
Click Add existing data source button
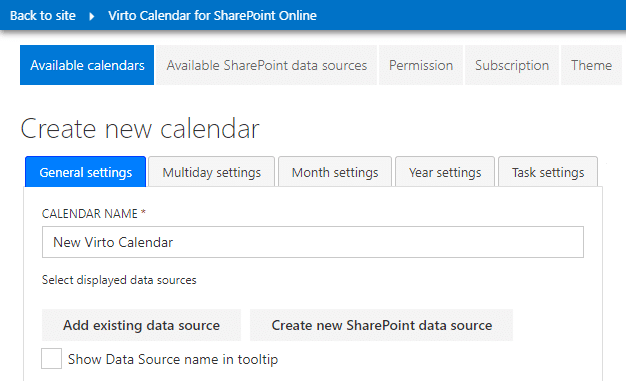[141, 325]
